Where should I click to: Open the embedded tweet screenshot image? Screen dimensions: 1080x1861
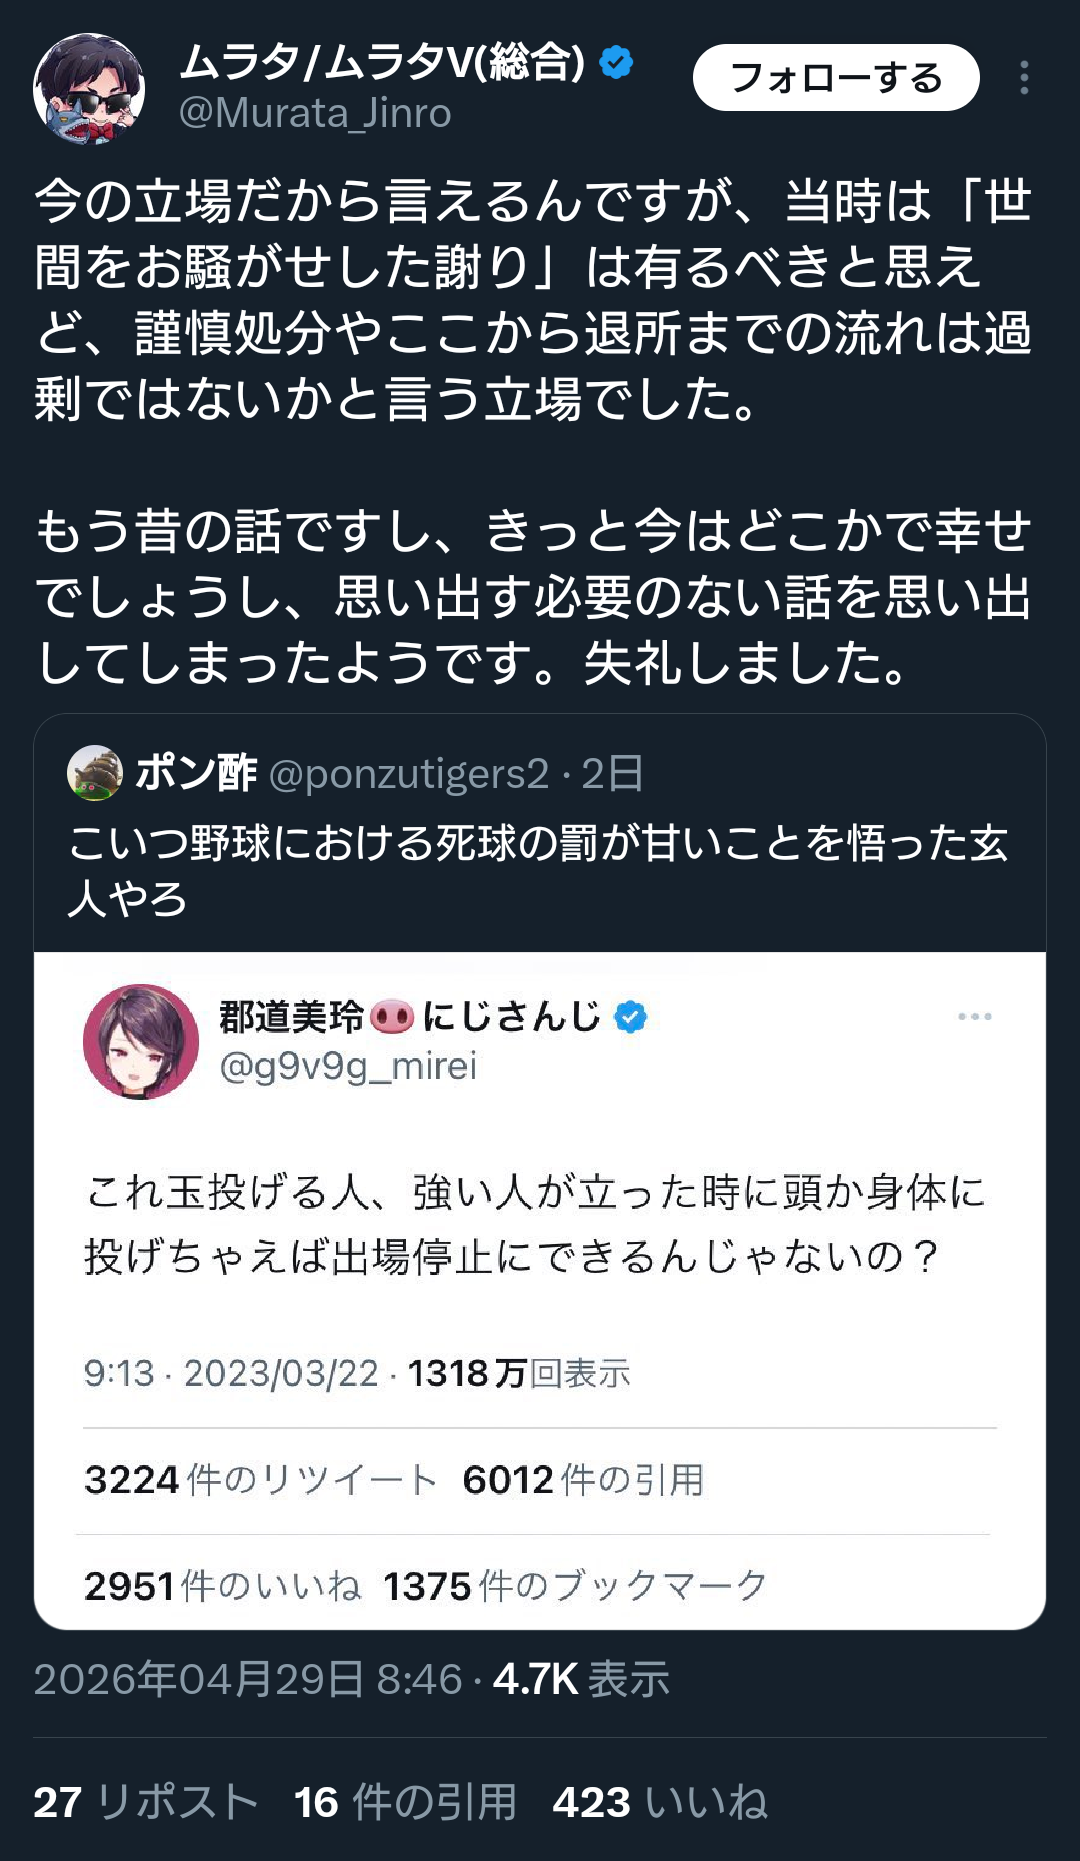click(540, 1290)
